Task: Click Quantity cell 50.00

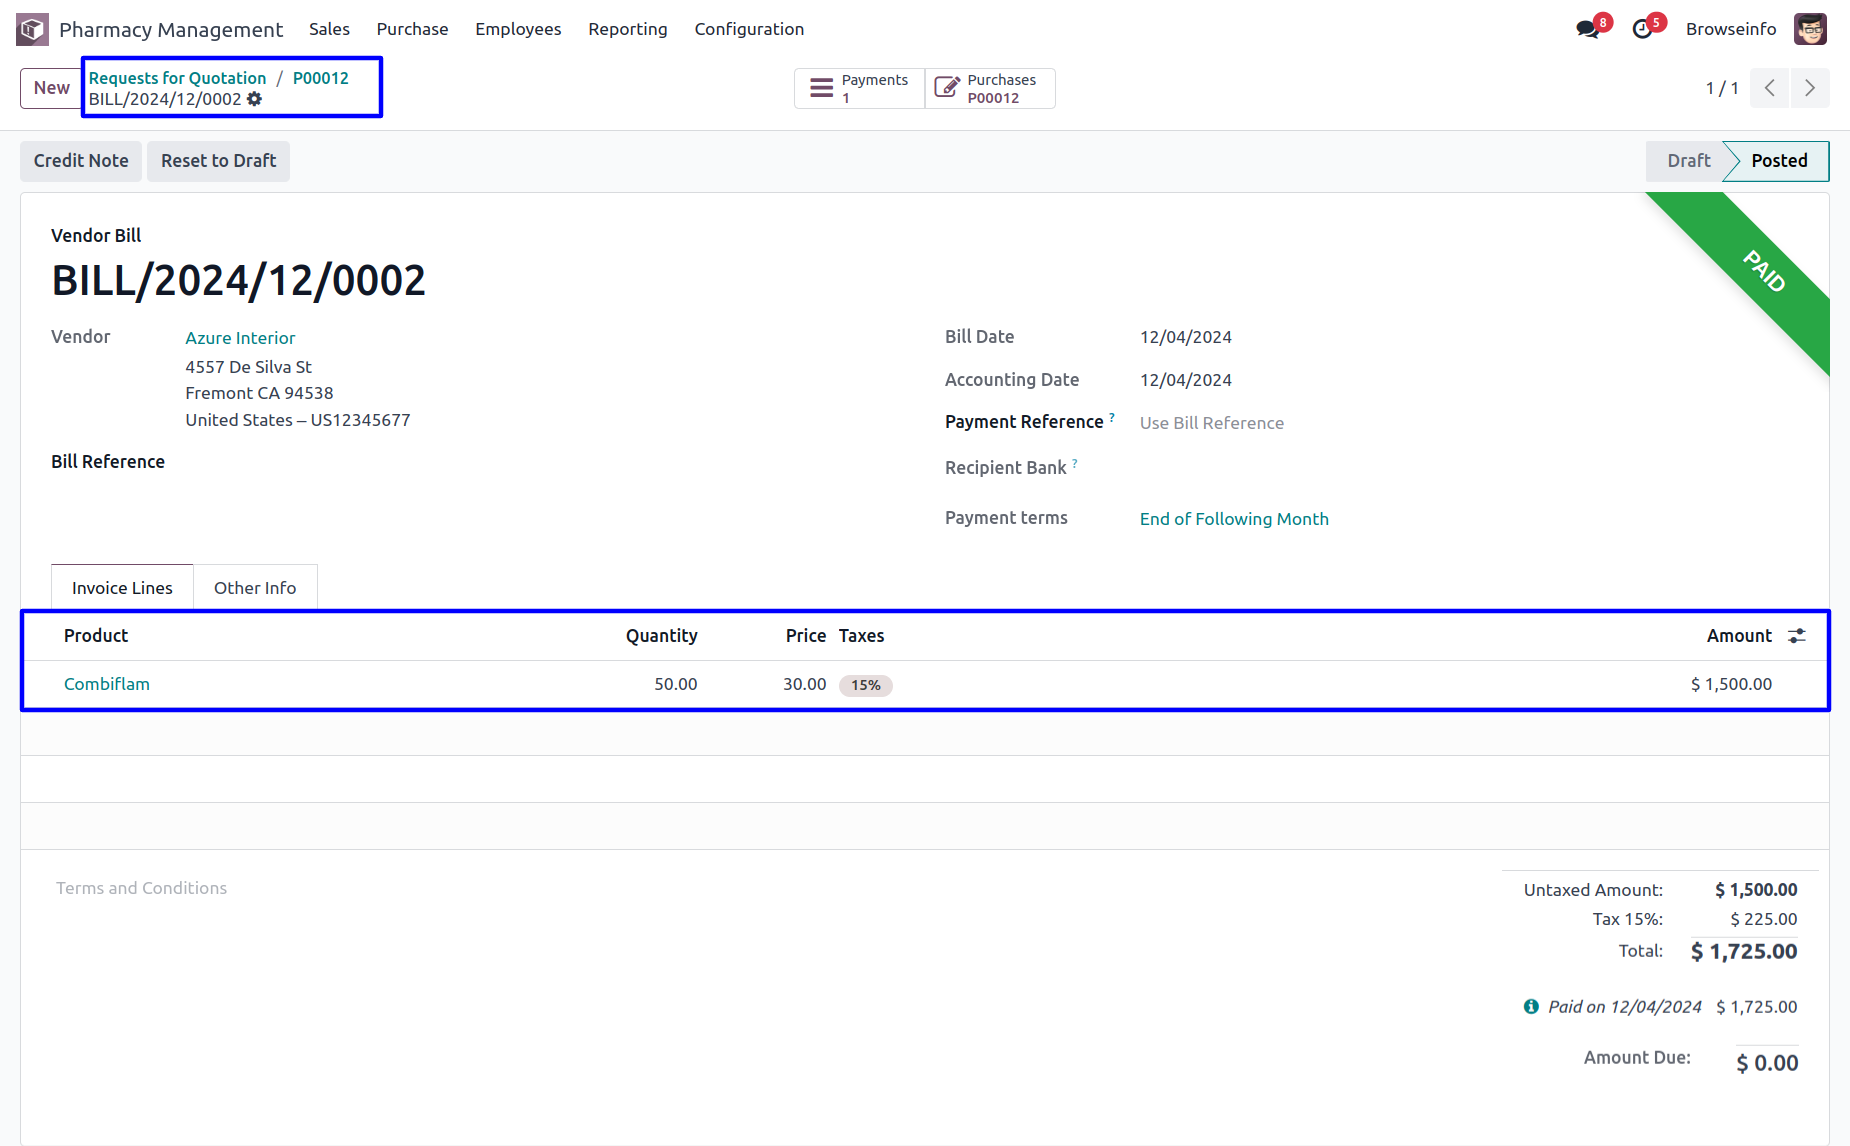Action: click(x=676, y=684)
